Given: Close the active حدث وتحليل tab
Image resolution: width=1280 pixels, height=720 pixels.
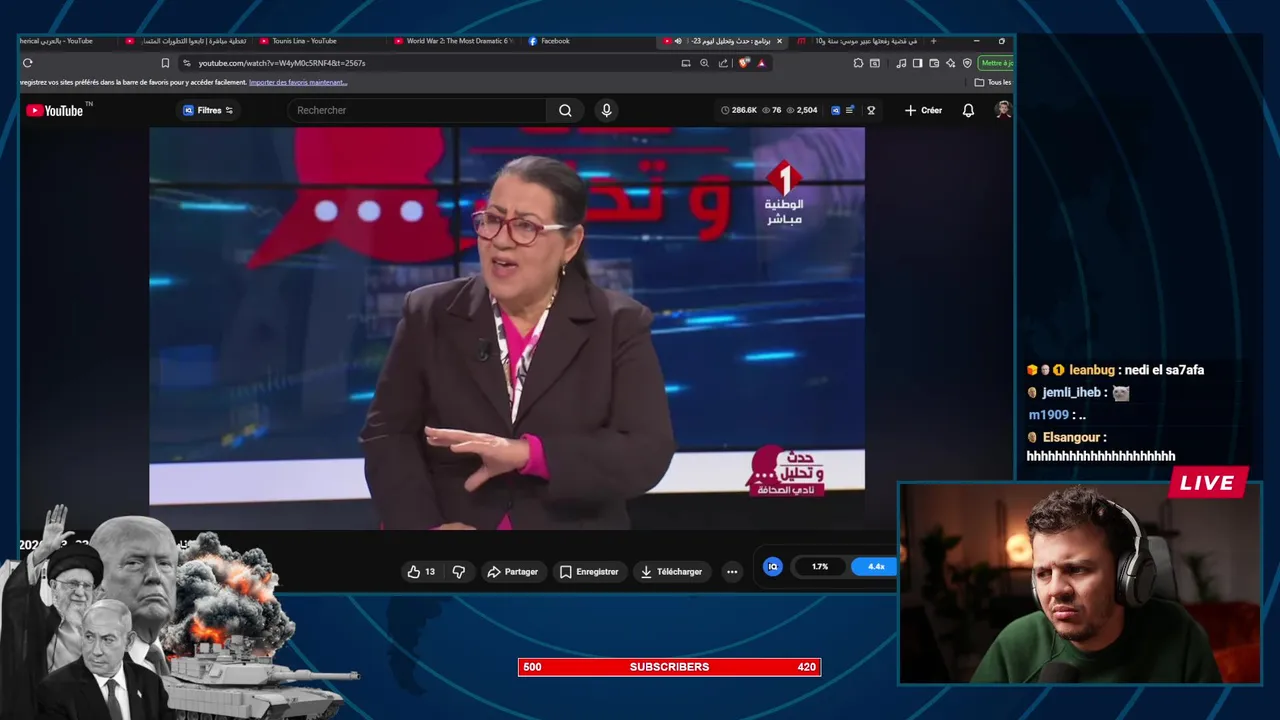Looking at the screenshot, I should 779,41.
